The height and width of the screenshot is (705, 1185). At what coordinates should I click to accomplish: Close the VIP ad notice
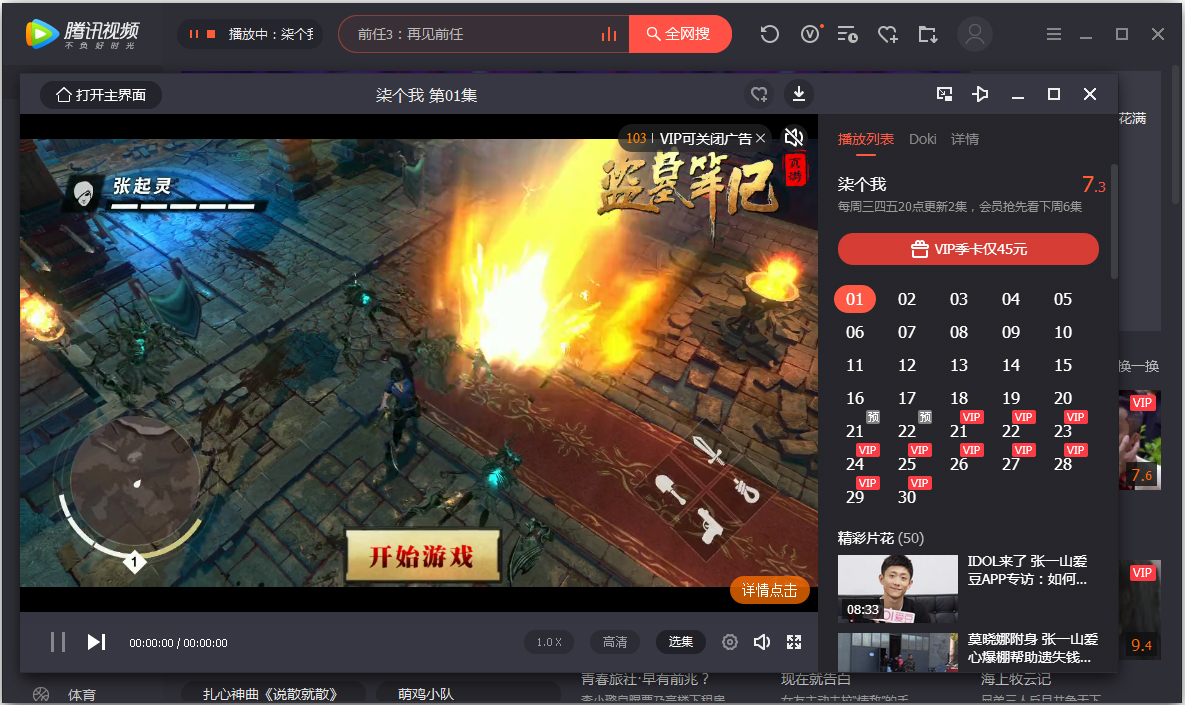[760, 138]
